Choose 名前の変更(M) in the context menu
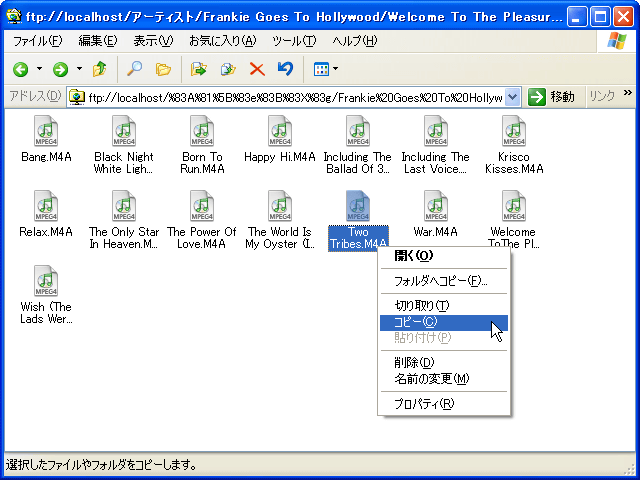 point(444,379)
